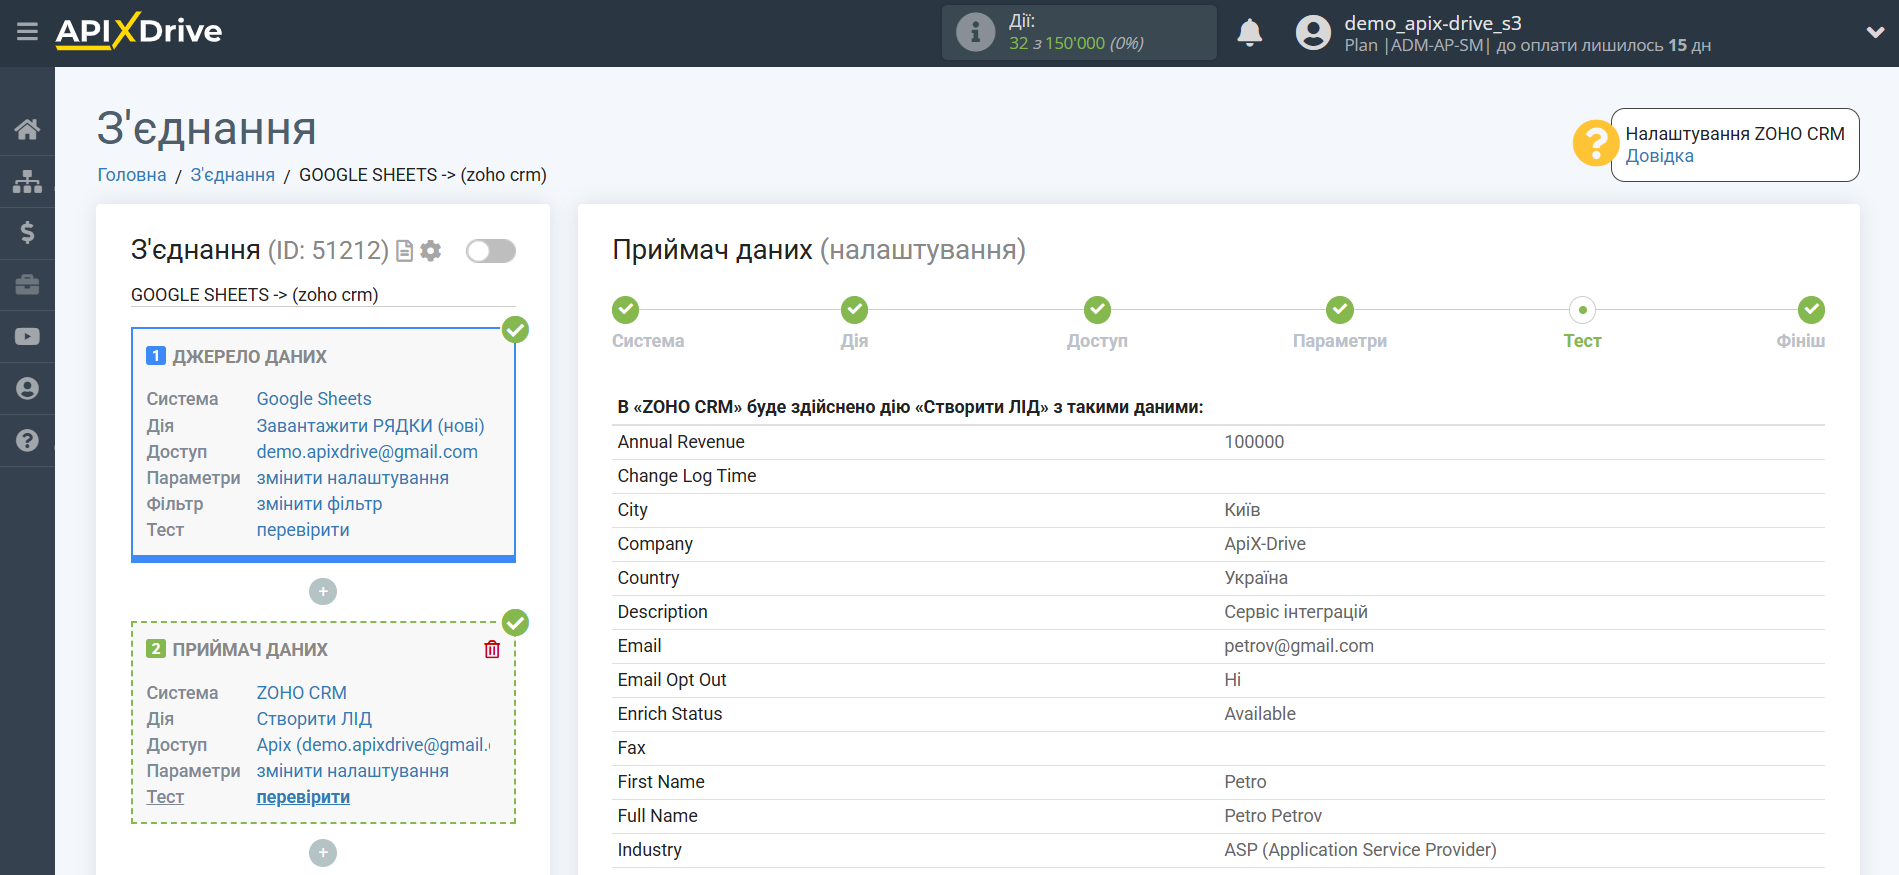Click Enrich Status value Available

coord(1260,714)
